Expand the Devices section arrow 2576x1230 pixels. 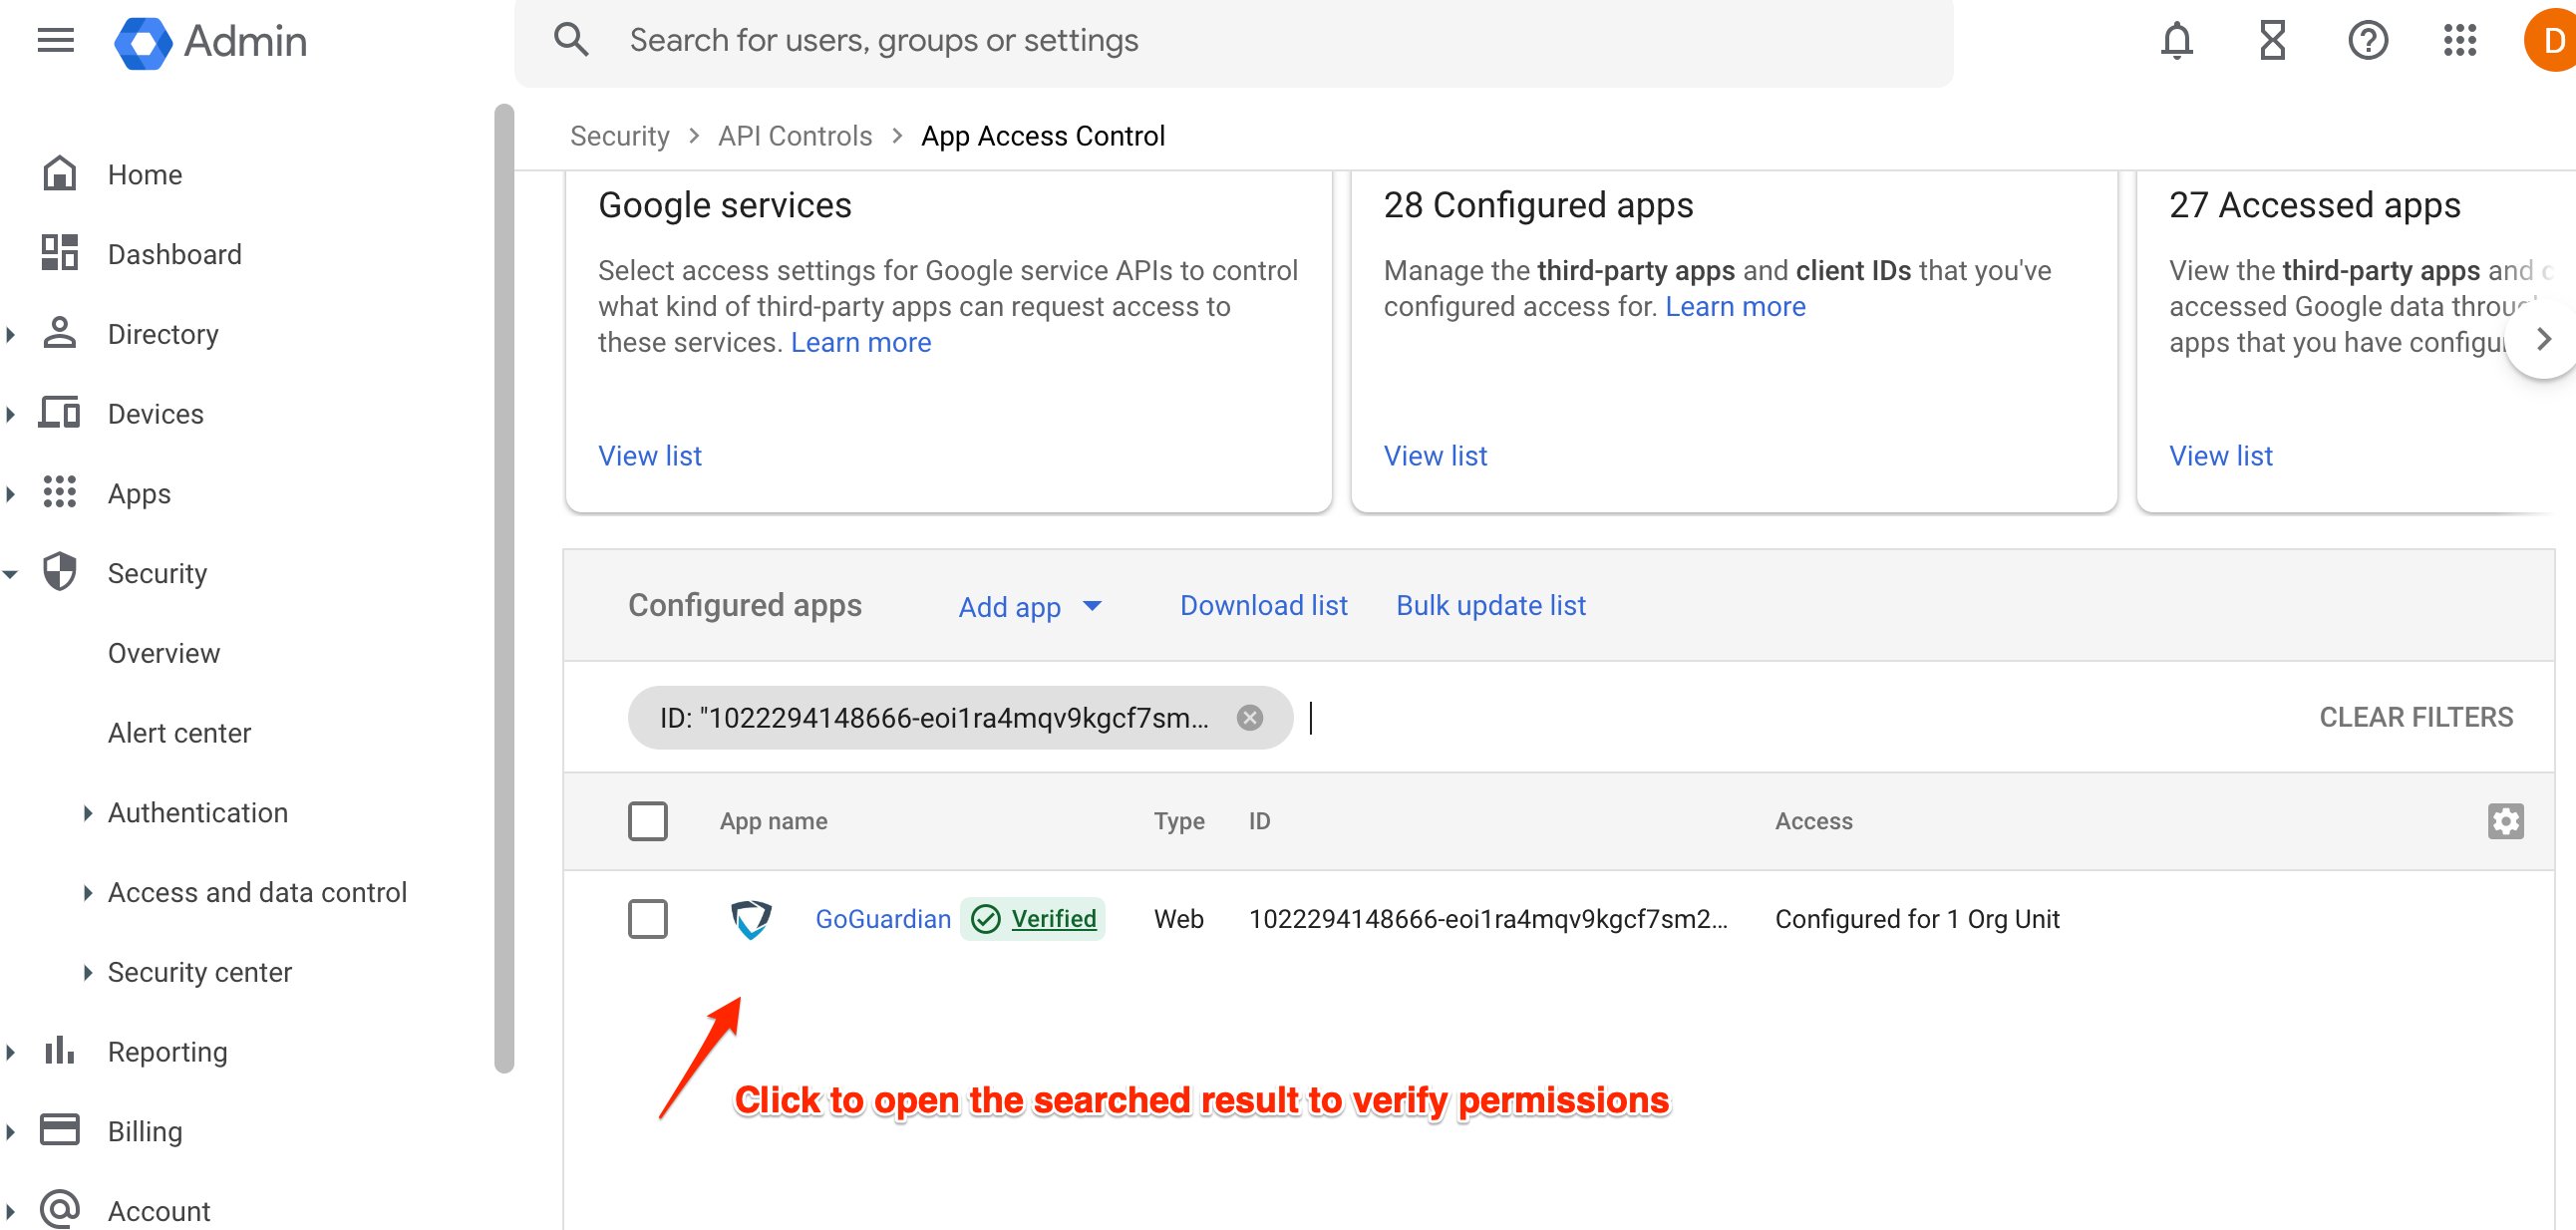[11, 414]
